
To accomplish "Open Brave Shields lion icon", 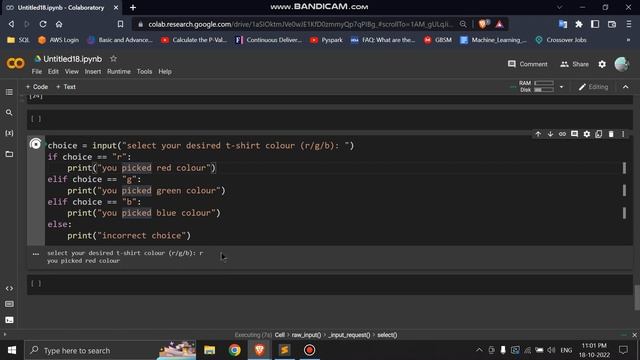I will tap(483, 24).
